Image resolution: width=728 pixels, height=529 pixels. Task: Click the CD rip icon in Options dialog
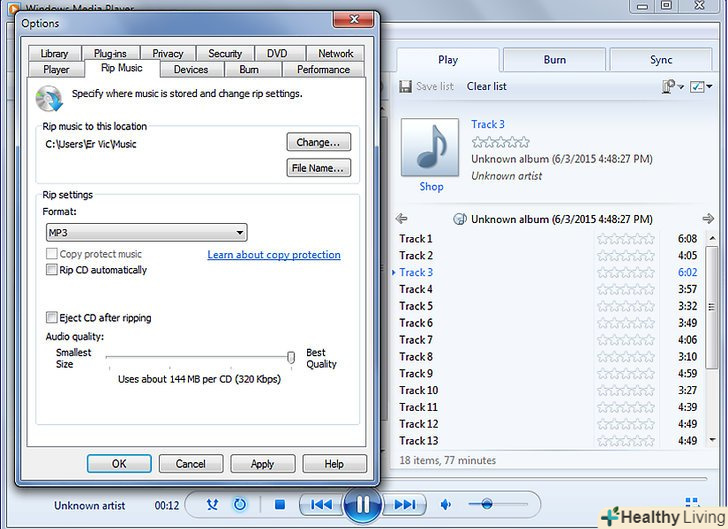tap(49, 98)
